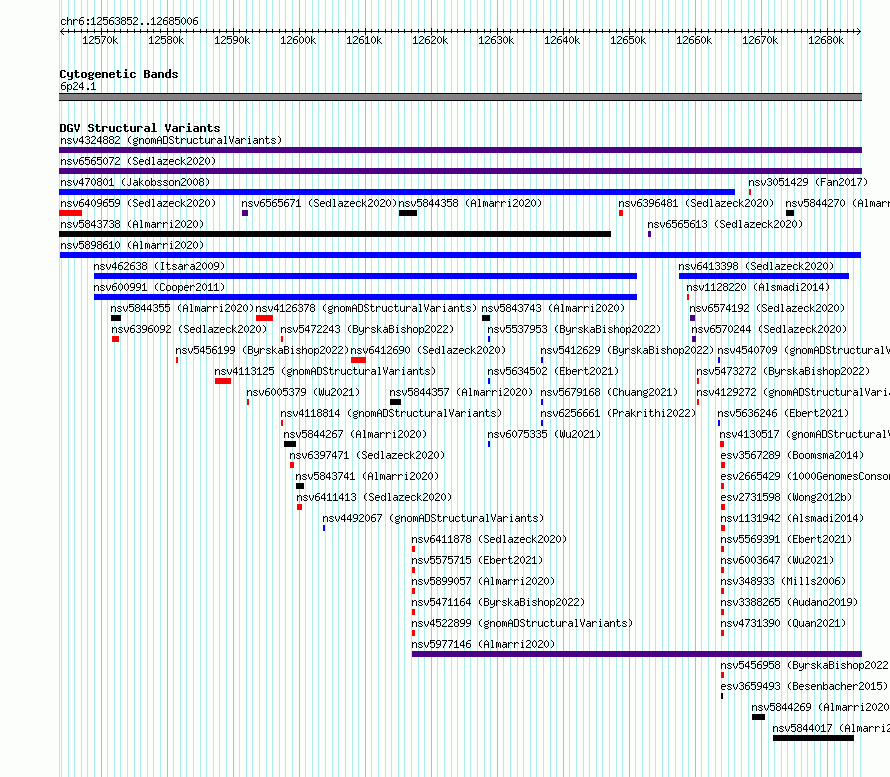This screenshot has width=890, height=777.
Task: Click the 12620k mark on the ruler
Action: tap(430, 40)
